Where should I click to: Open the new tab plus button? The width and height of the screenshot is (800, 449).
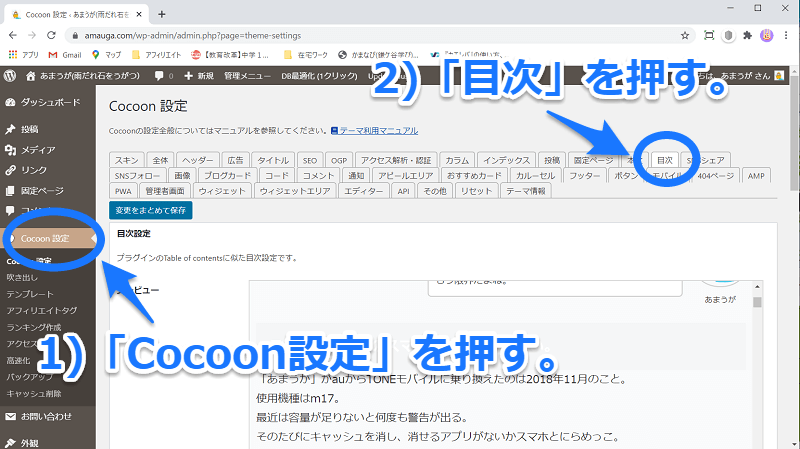162,13
